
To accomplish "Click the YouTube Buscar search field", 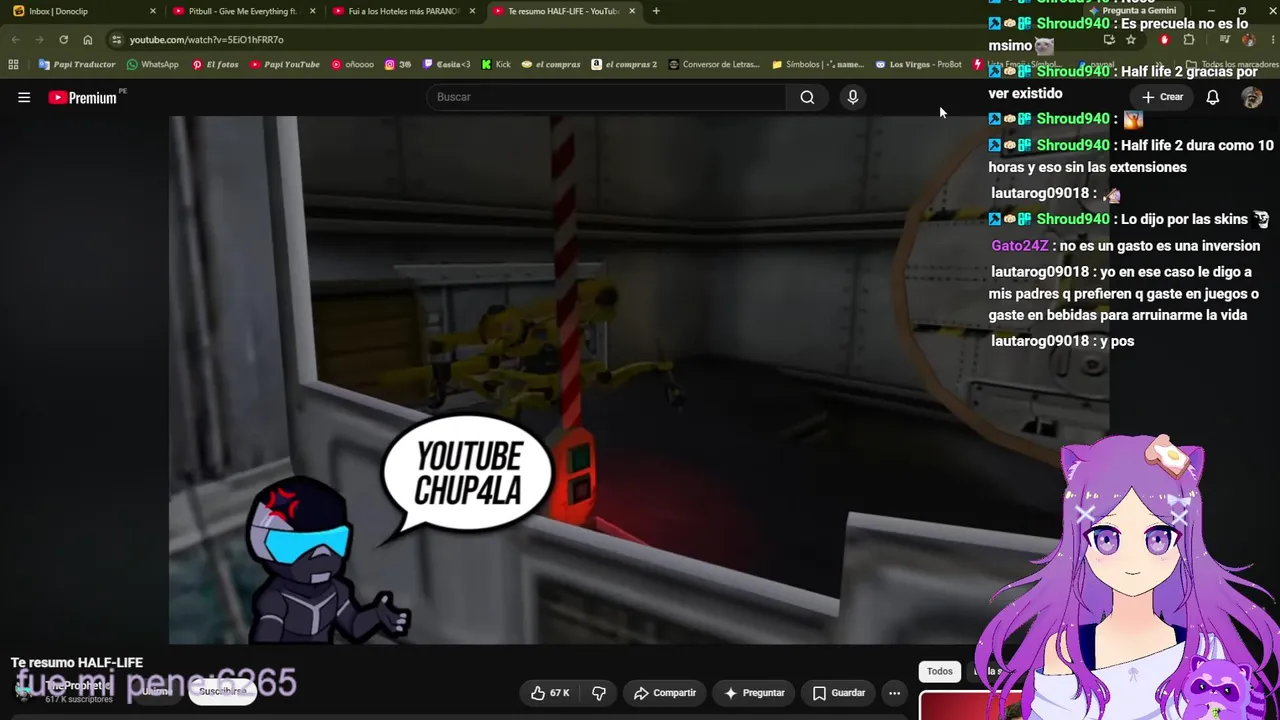I will coord(606,97).
